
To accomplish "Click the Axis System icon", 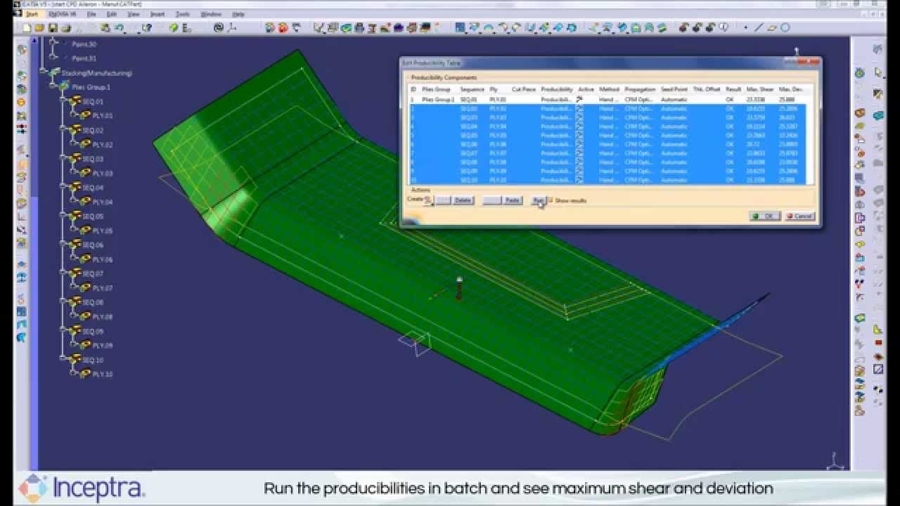I will (x=232, y=28).
